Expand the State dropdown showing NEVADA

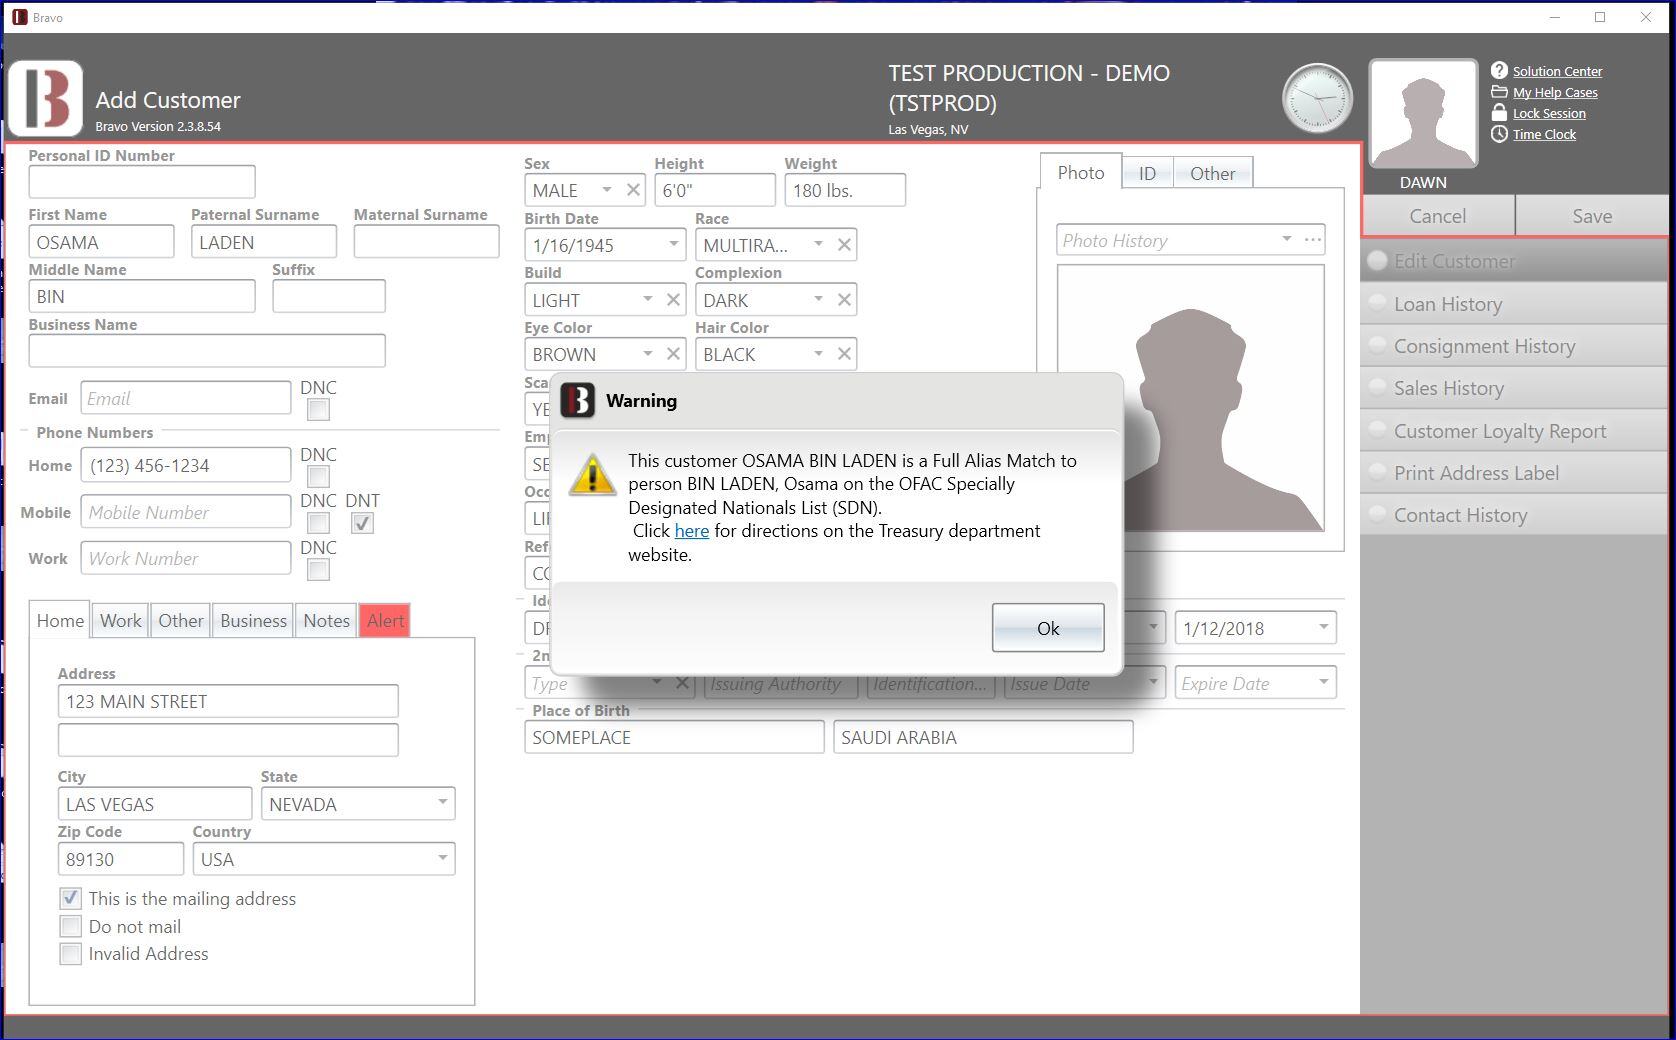click(x=442, y=803)
